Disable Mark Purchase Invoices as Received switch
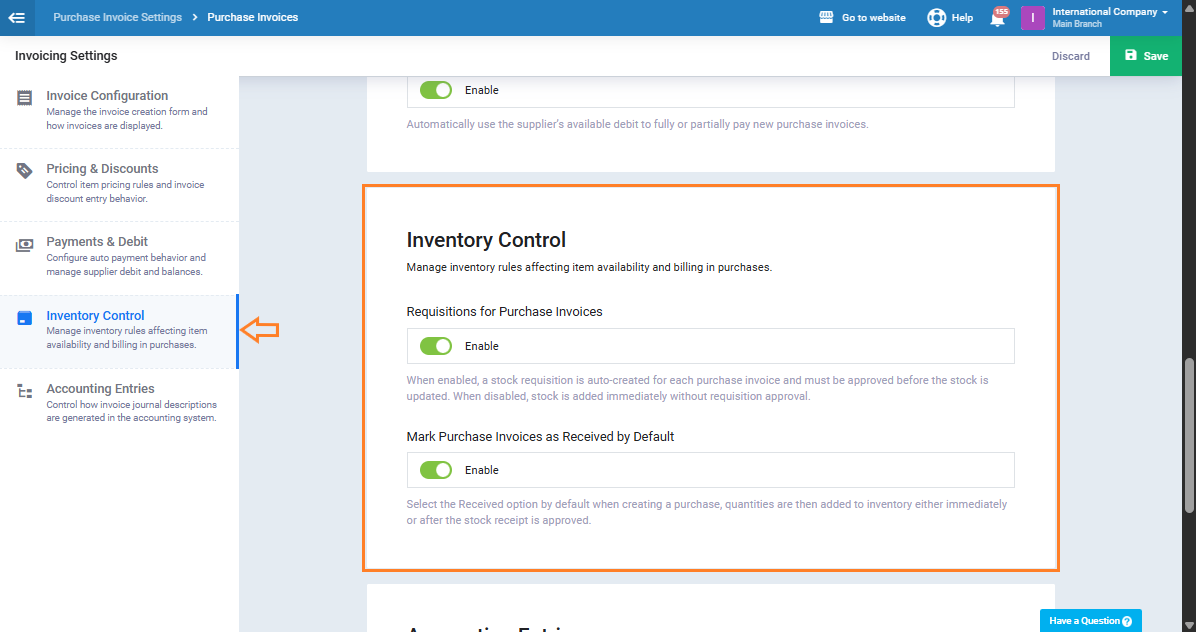Viewport: 1196px width, 632px height. coord(436,470)
